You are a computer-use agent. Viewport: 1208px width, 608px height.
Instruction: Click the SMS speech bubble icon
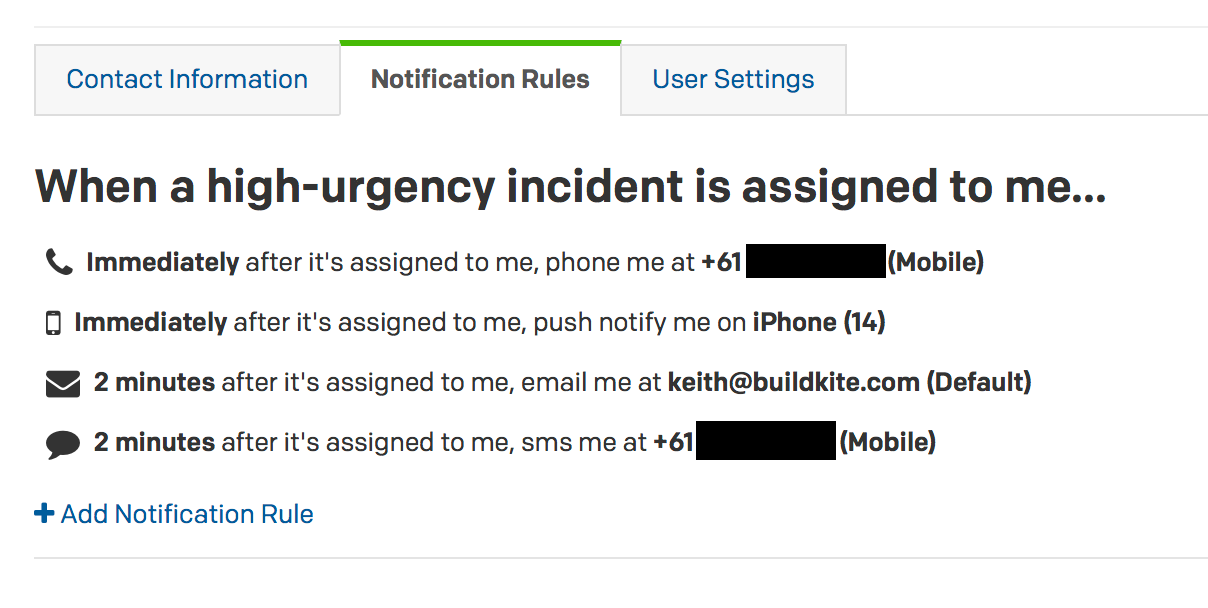tap(63, 443)
